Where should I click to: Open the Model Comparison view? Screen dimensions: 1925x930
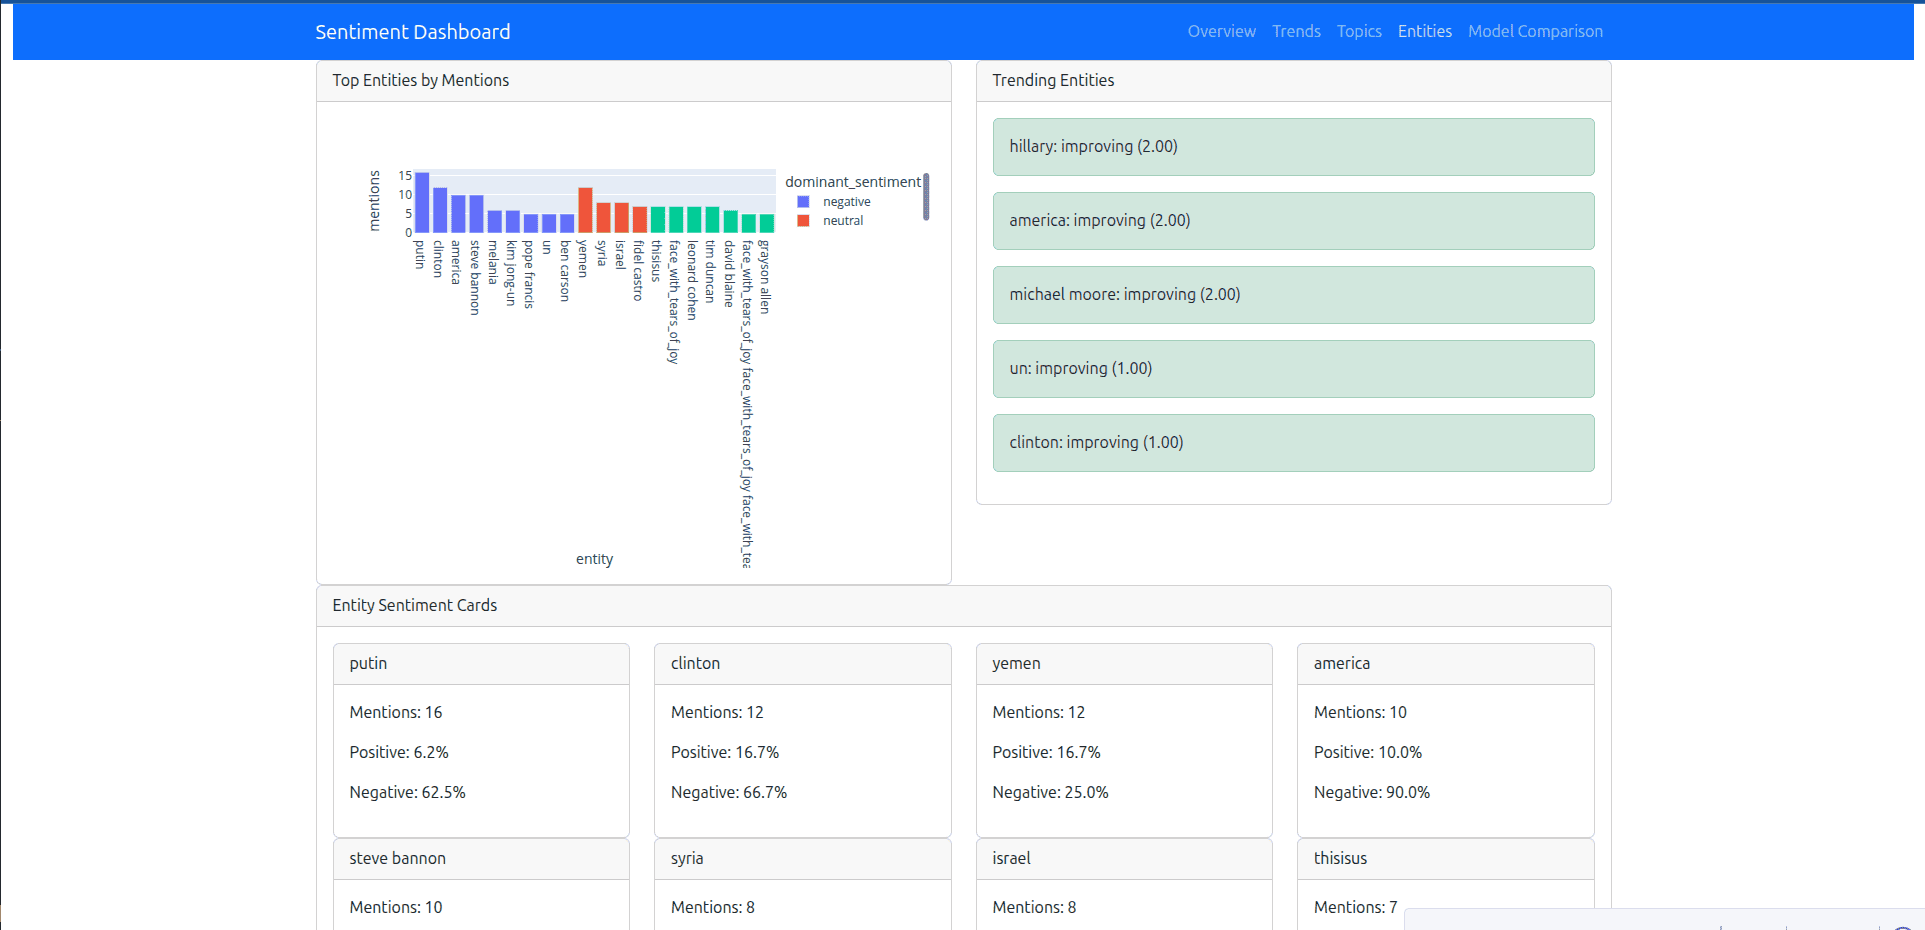click(x=1535, y=31)
